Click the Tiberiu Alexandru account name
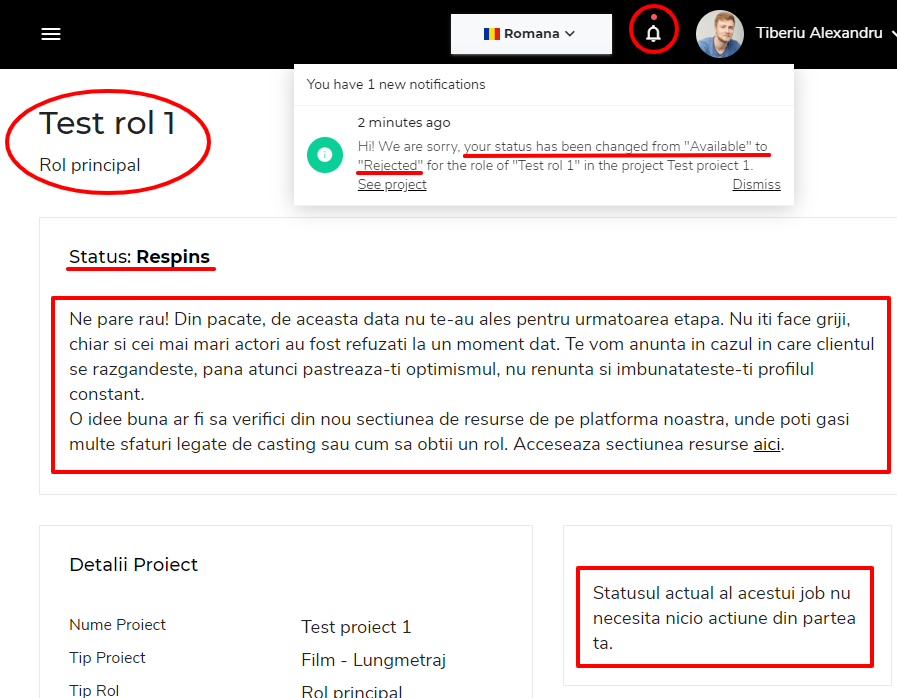 tap(819, 33)
